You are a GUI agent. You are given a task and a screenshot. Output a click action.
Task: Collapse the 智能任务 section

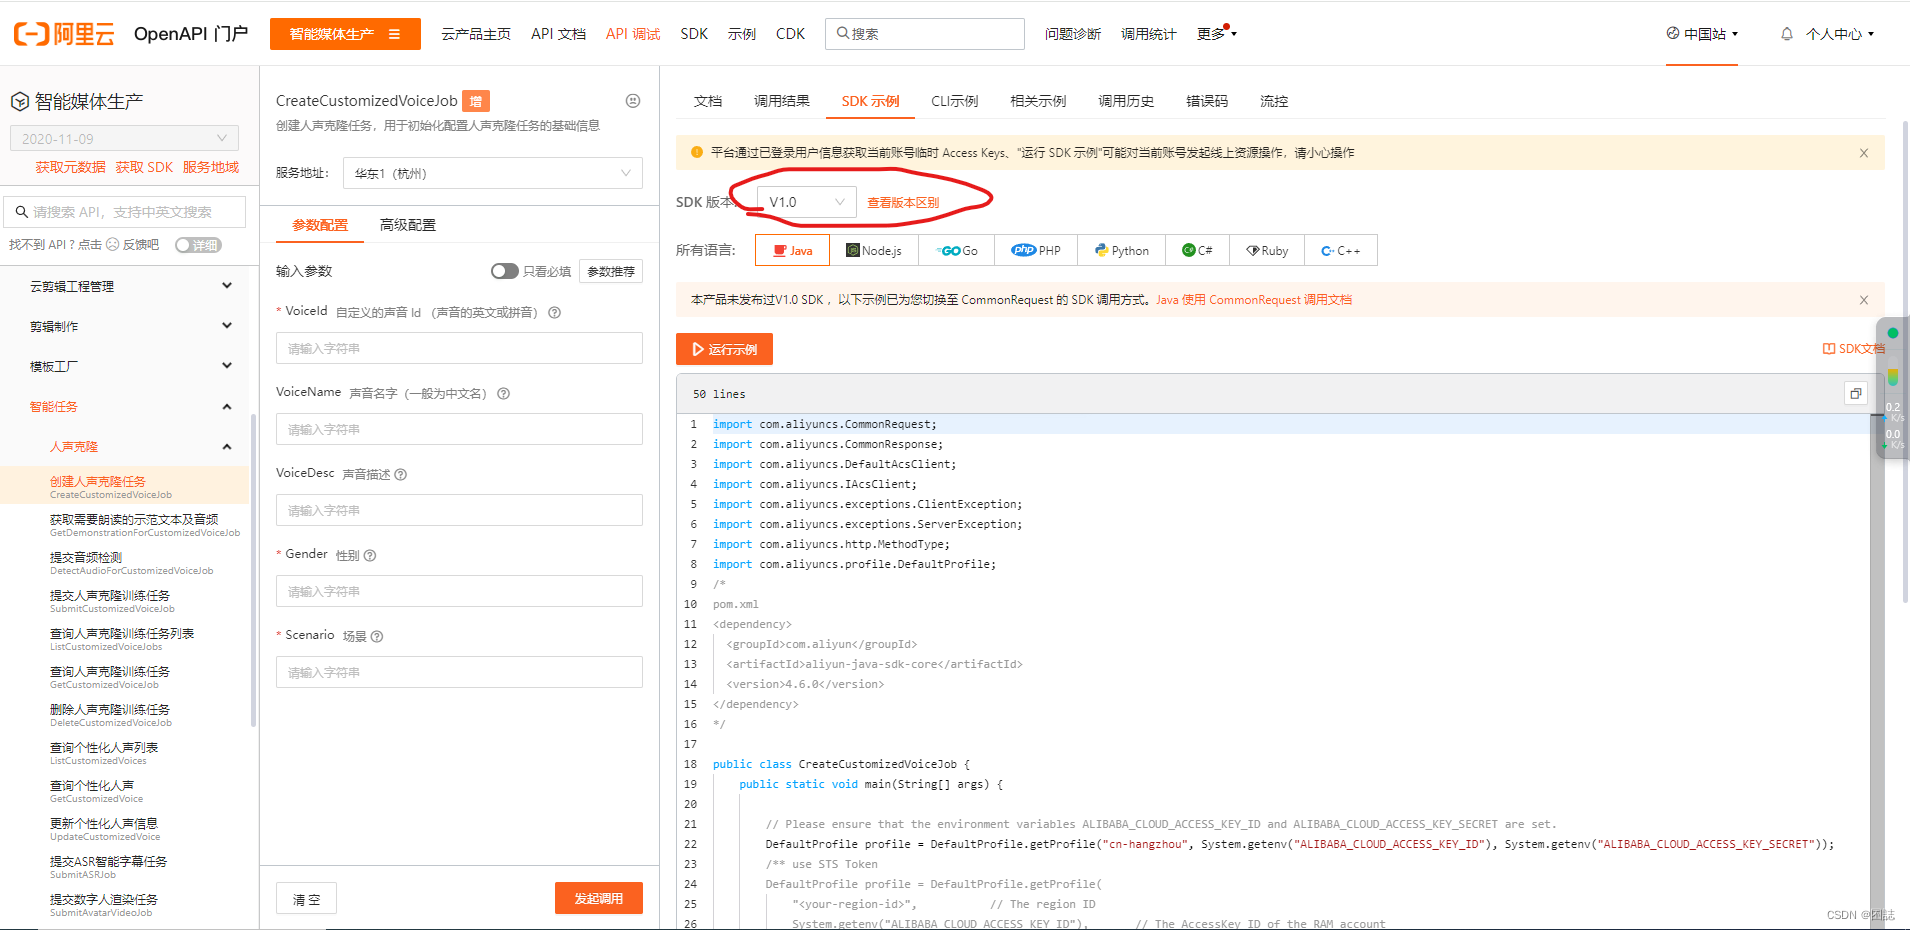click(130, 407)
